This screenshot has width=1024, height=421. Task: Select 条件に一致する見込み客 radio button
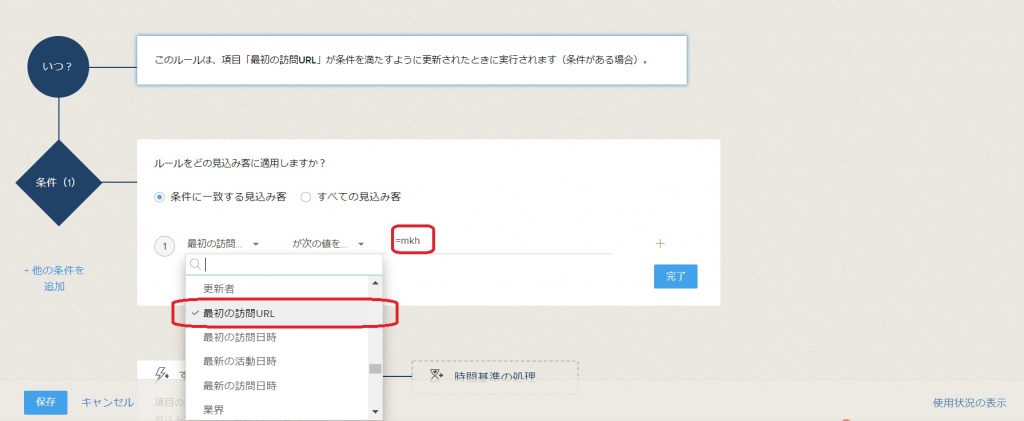[x=159, y=197]
